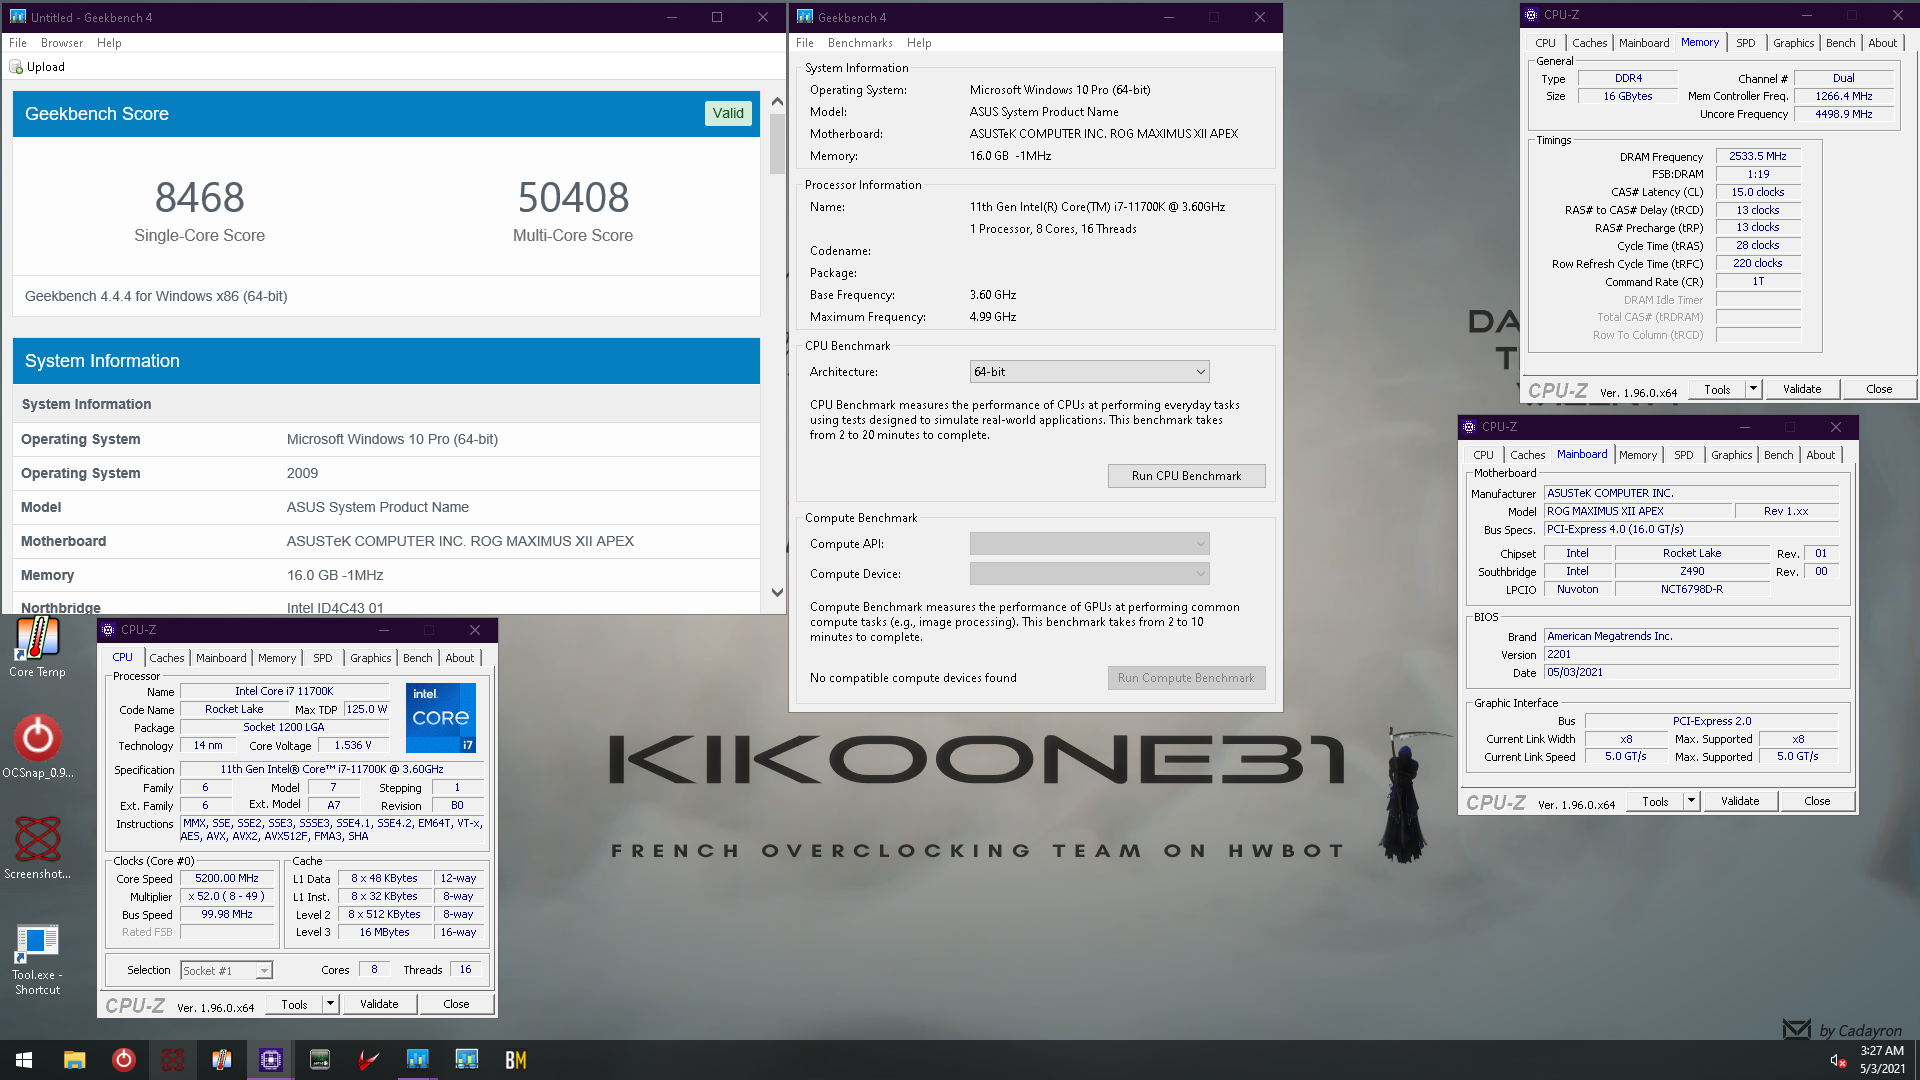Viewport: 1920px width, 1080px height.
Task: Click Validate in CPU-Z Mainboard window
Action: click(x=1740, y=801)
